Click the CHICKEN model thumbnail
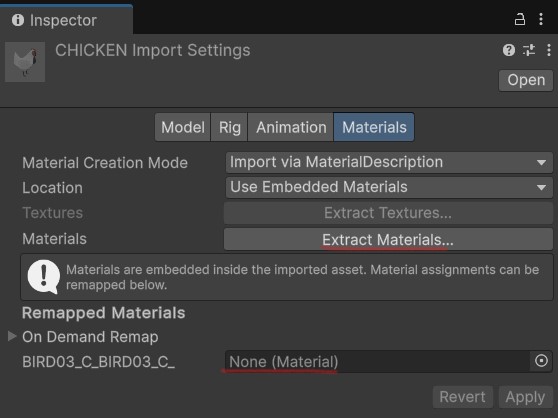 [x=25, y=62]
